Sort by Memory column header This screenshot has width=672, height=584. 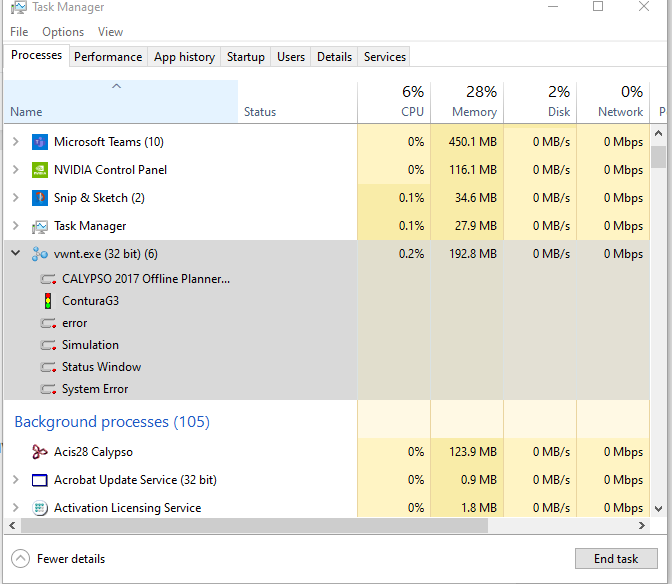pyautogui.click(x=467, y=102)
